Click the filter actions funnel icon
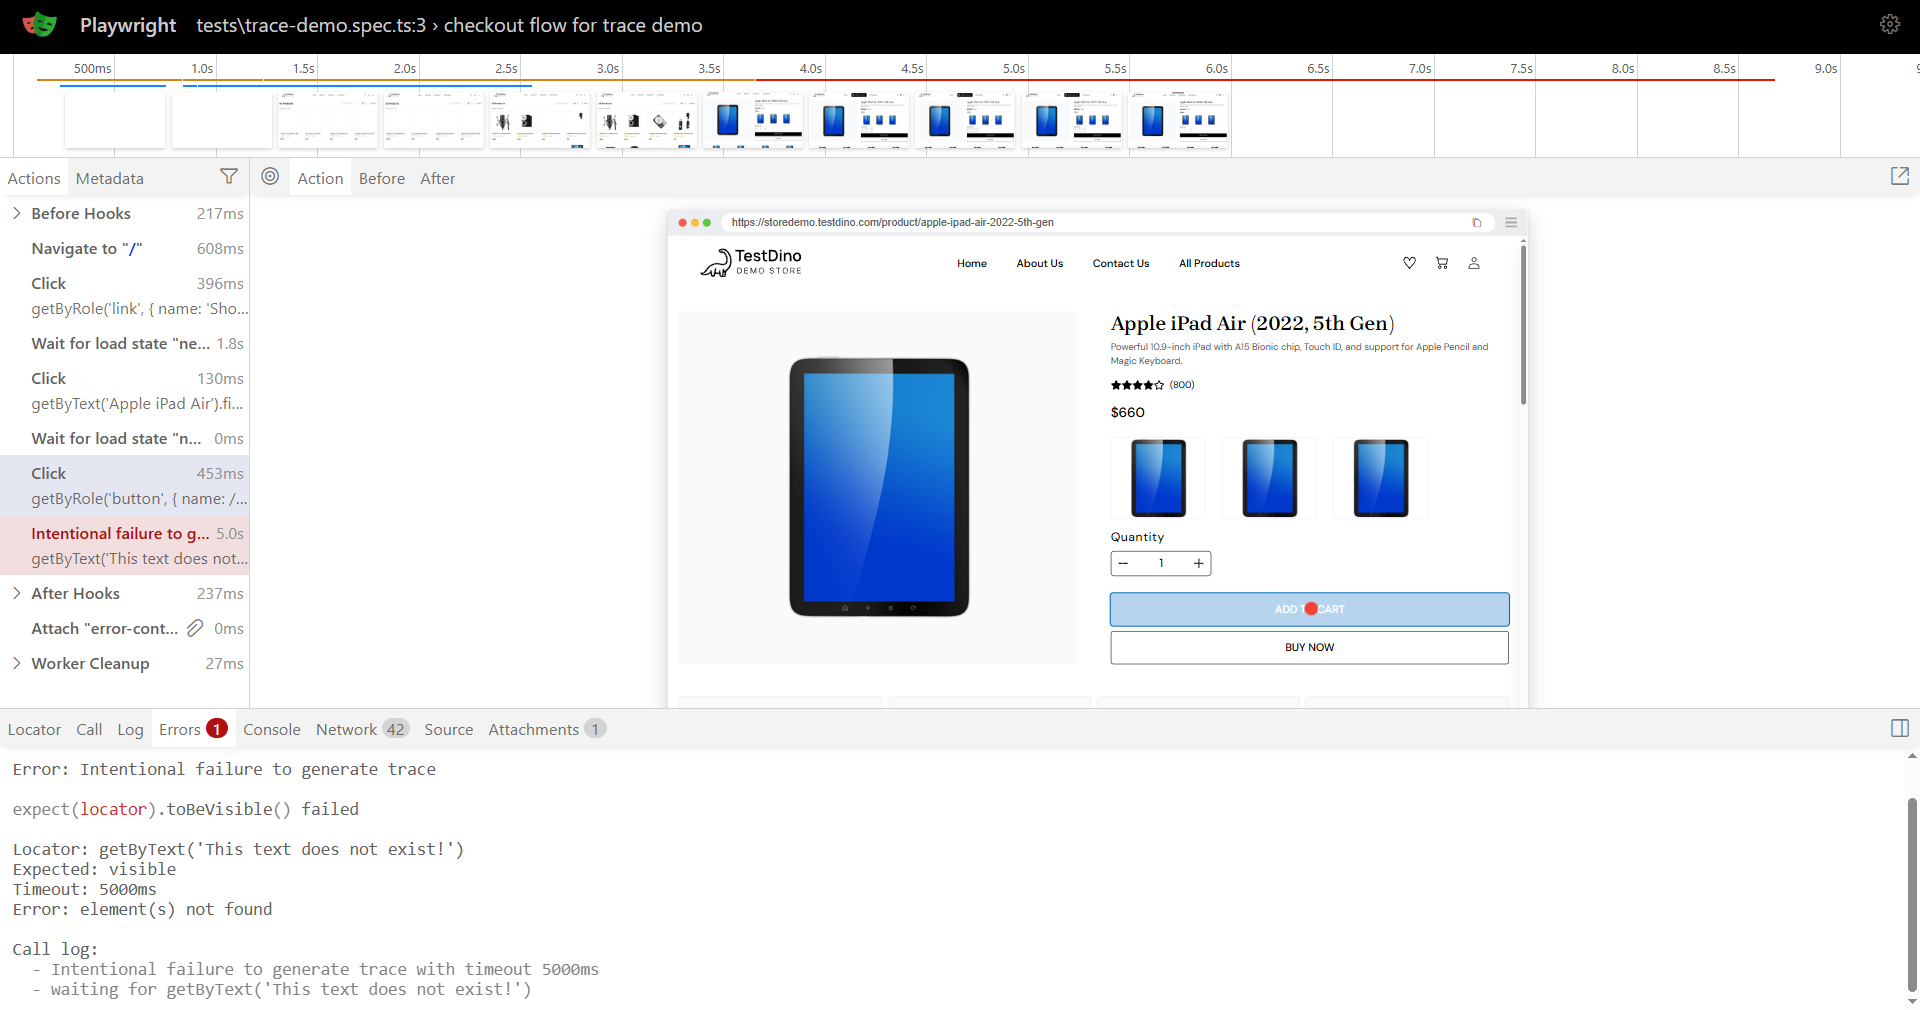This screenshot has height=1010, width=1920. tap(229, 177)
